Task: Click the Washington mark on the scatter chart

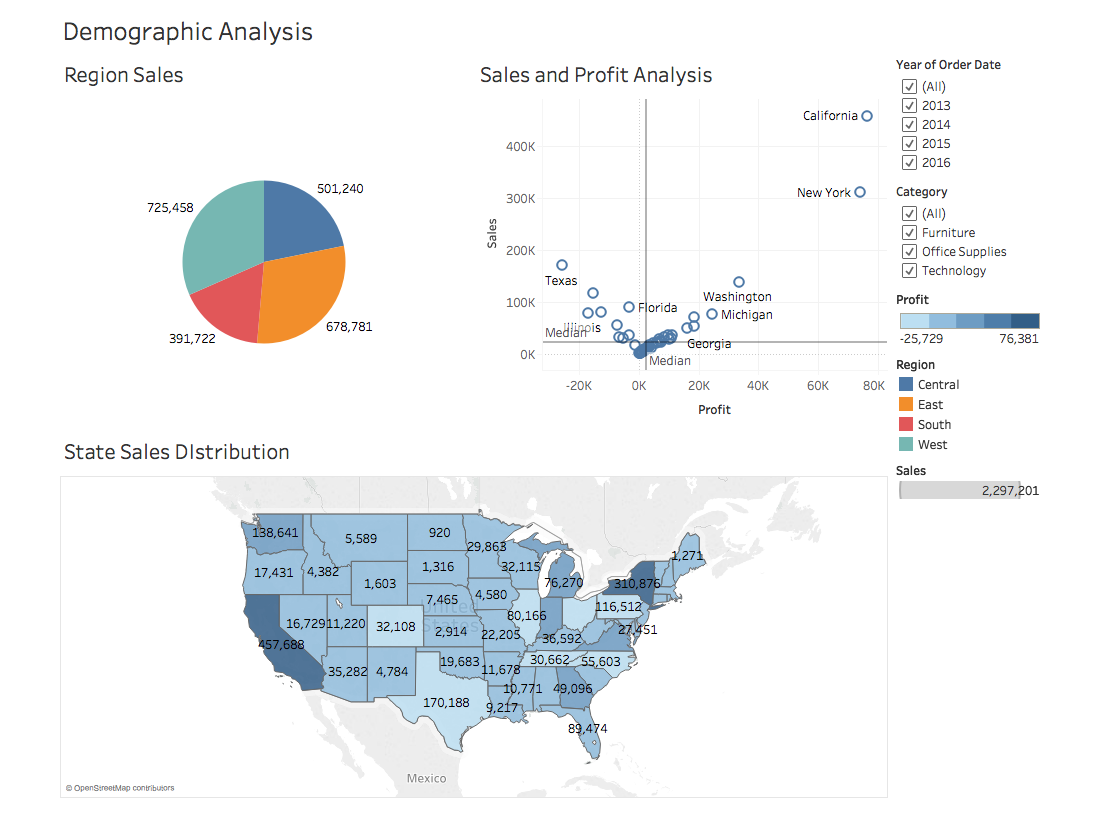Action: [x=738, y=281]
